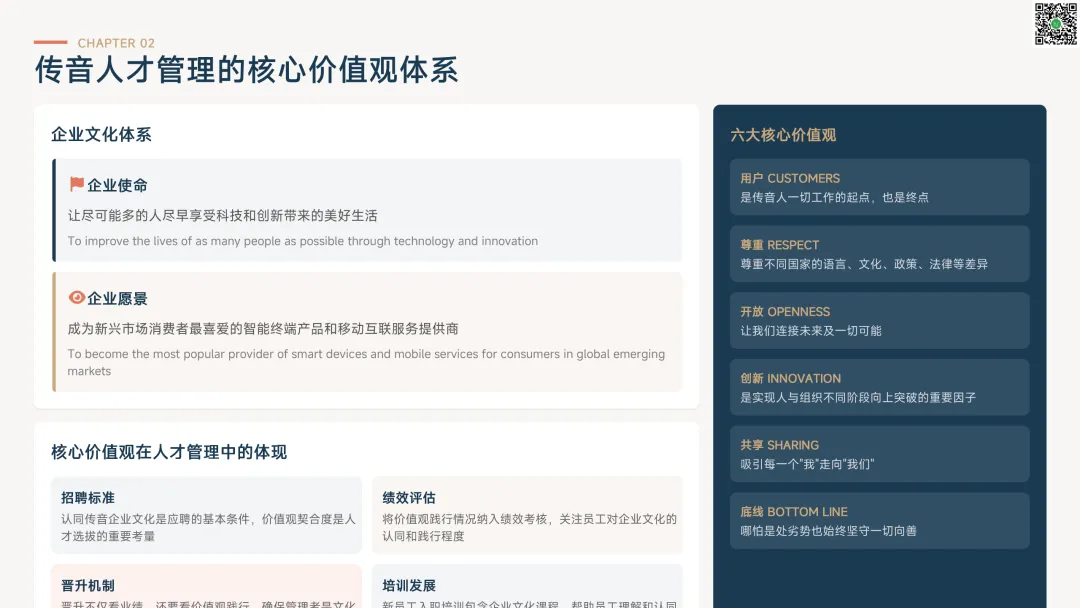Click the text 哪怕是处劣势也始终坚守一切向善
Image resolution: width=1080 pixels, height=608 pixels.
(x=829, y=532)
